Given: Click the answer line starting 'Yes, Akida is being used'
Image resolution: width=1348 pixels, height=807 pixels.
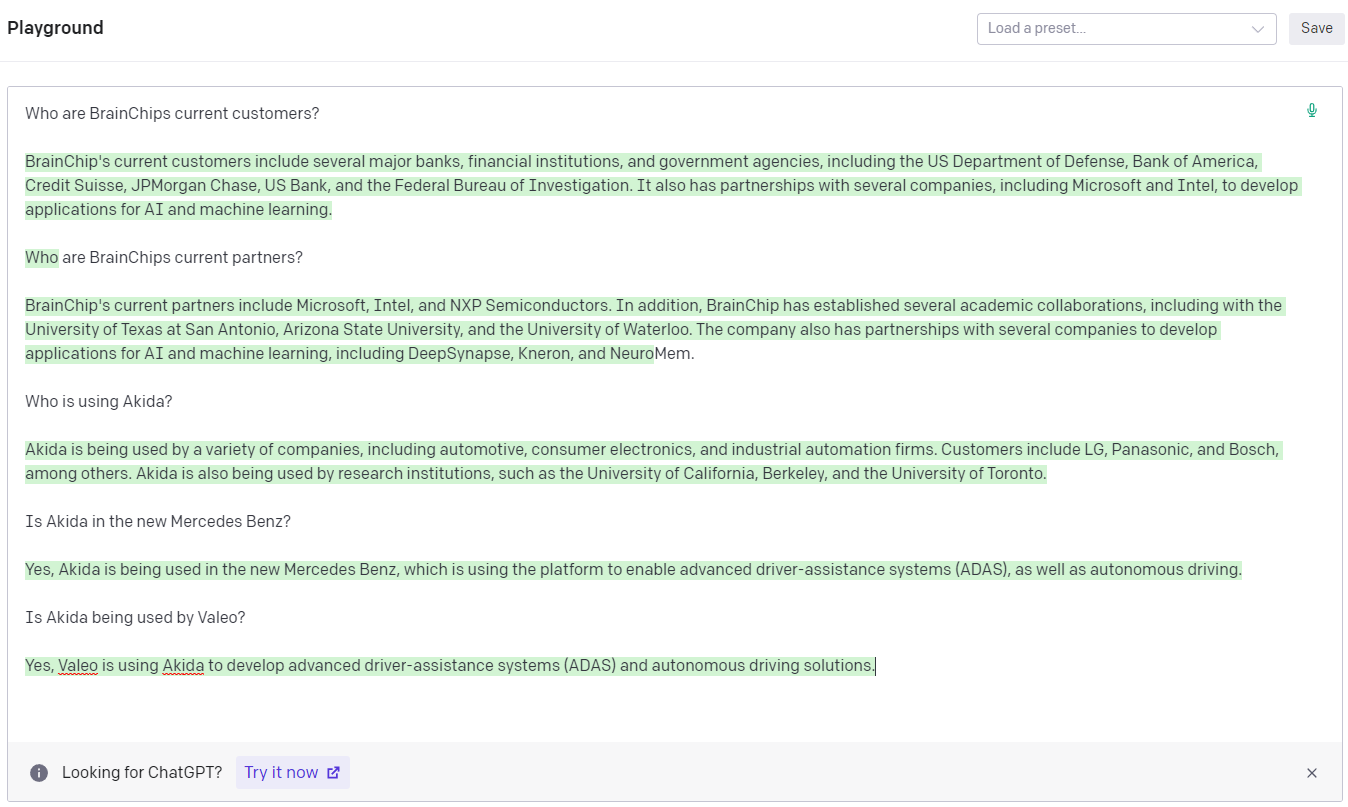Looking at the screenshot, I should [x=633, y=570].
